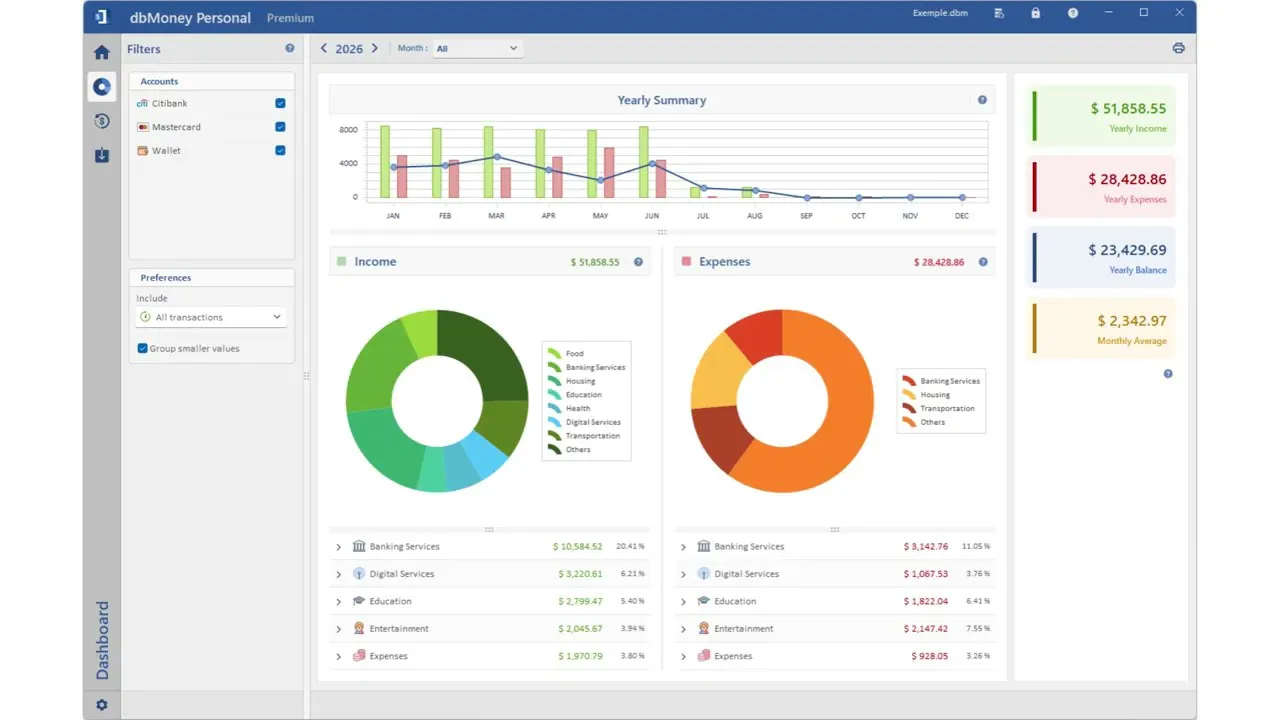Click the 2026 year label
Viewport: 1280px width, 720px height.
pos(349,49)
